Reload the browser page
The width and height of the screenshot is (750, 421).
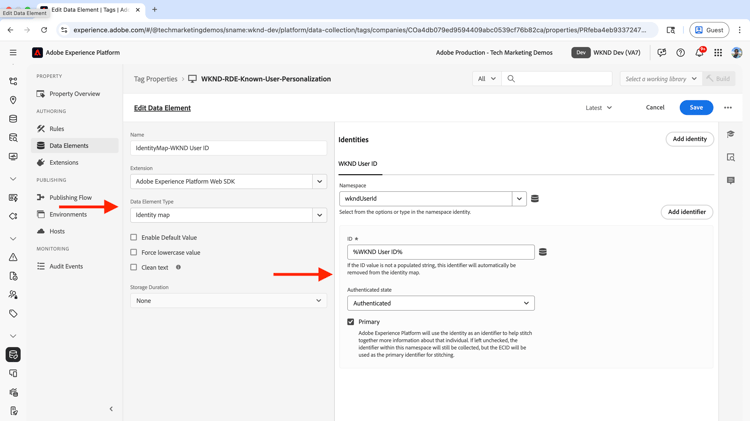point(44,30)
